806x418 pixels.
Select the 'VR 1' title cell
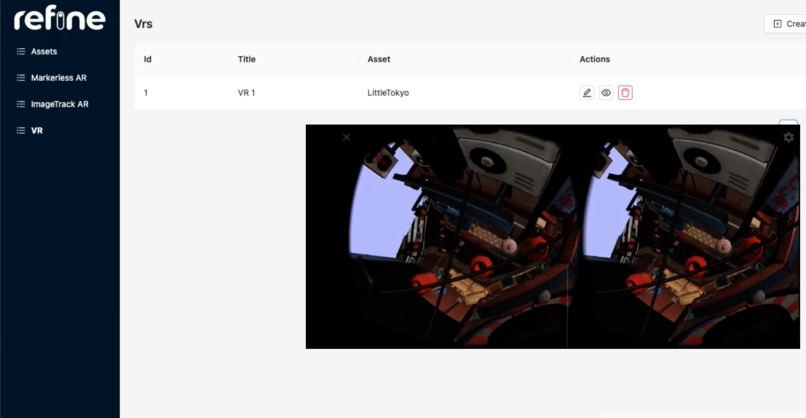(247, 93)
